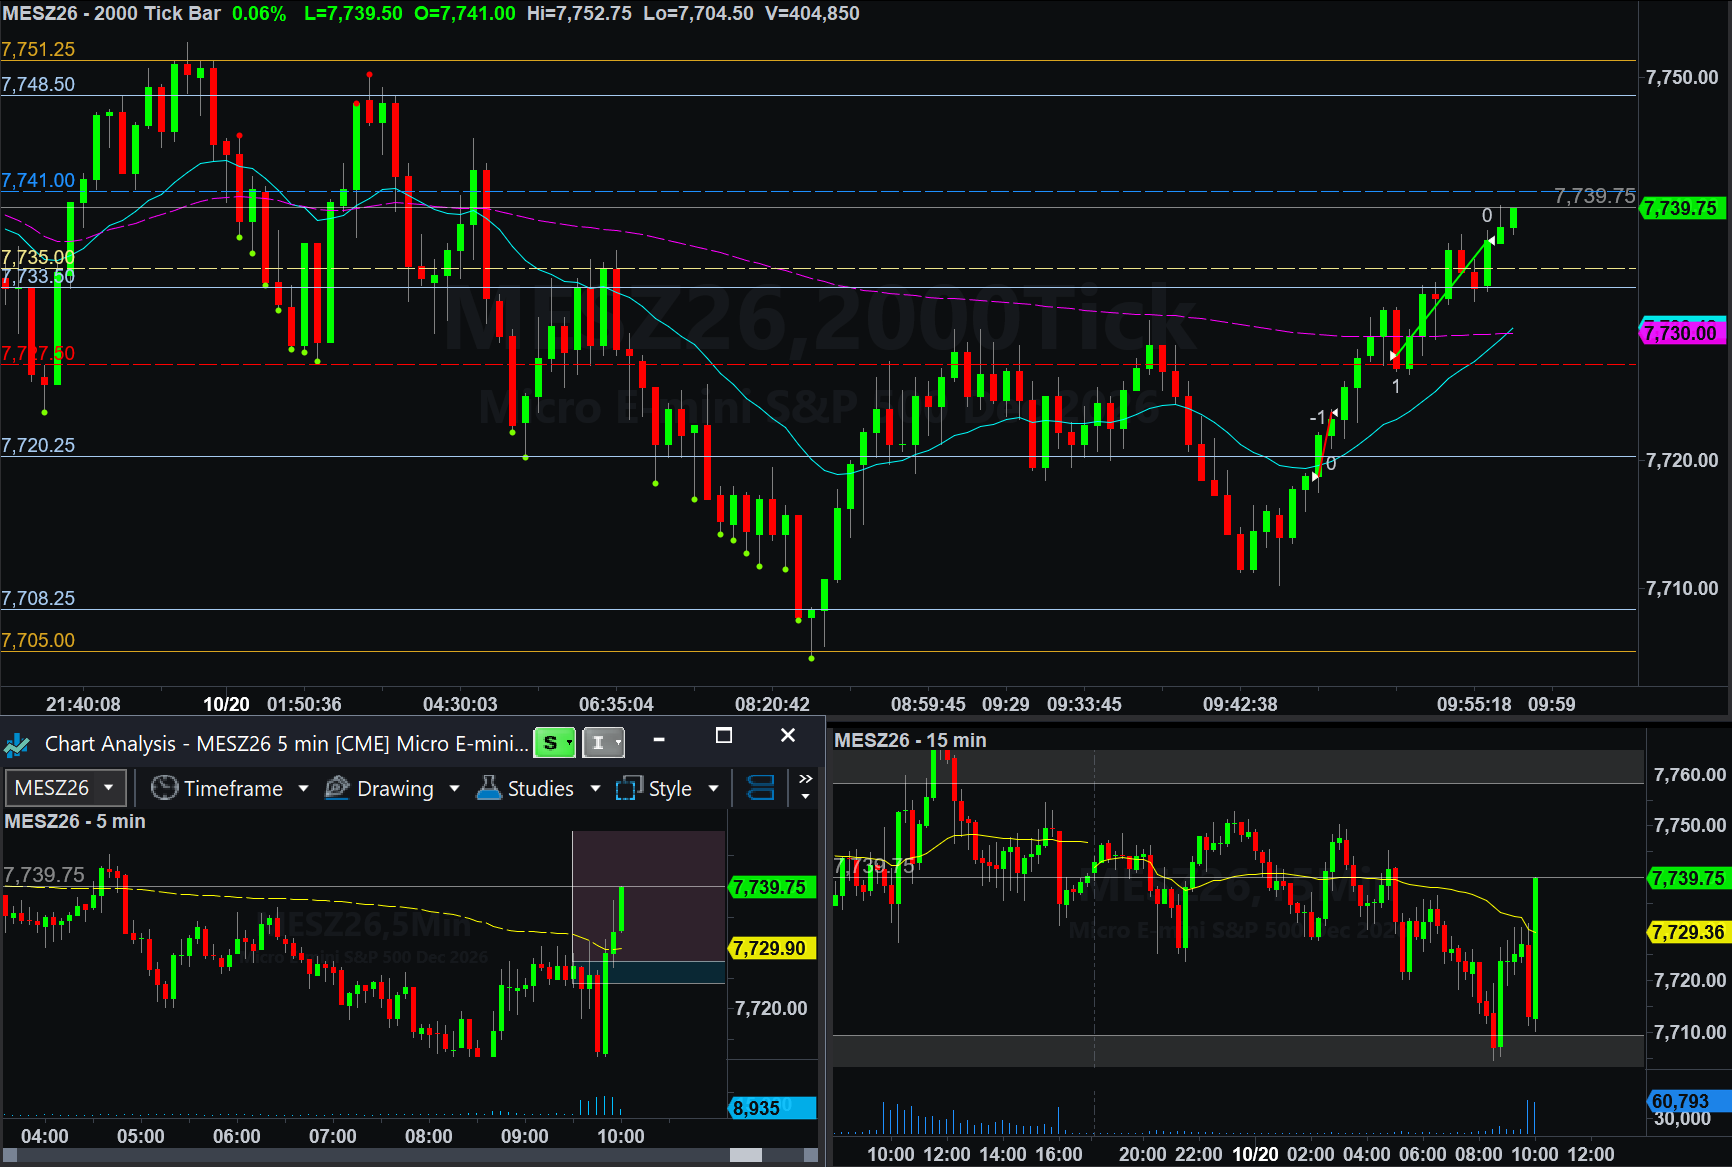Open the Studies menu
Viewport: 1732px width, 1167px height.
(540, 788)
